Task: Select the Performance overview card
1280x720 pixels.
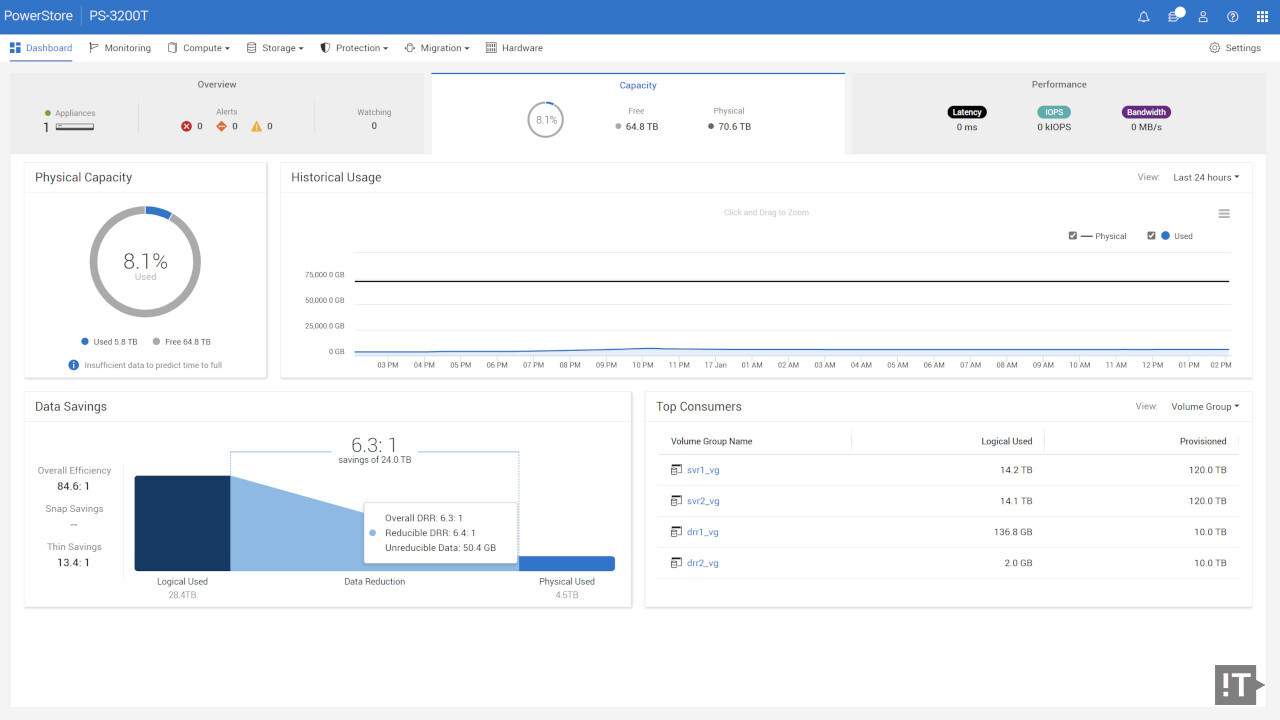Action: [x=1059, y=113]
